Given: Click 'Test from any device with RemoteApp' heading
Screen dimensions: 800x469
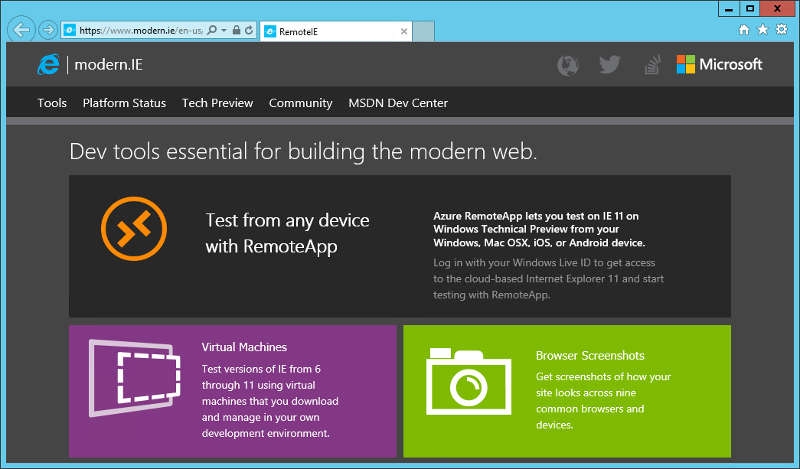Looking at the screenshot, I should [x=287, y=233].
